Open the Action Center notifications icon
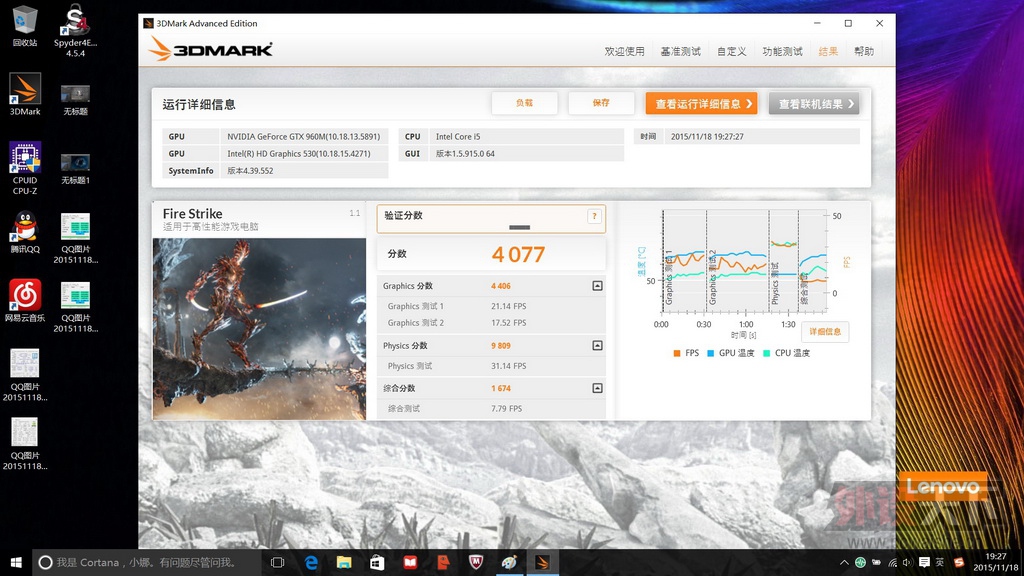 tap(924, 562)
